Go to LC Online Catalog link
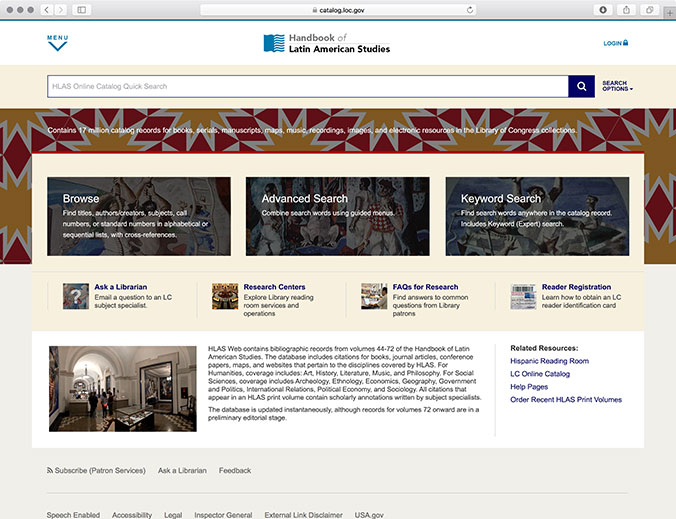The width and height of the screenshot is (676, 519). (x=540, y=374)
